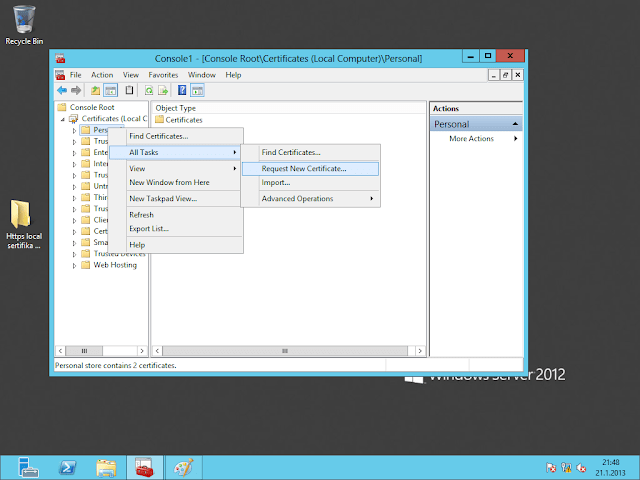640x480 pixels.
Task: Collapse the Certificates (Local Computer) node
Action: click(63, 119)
